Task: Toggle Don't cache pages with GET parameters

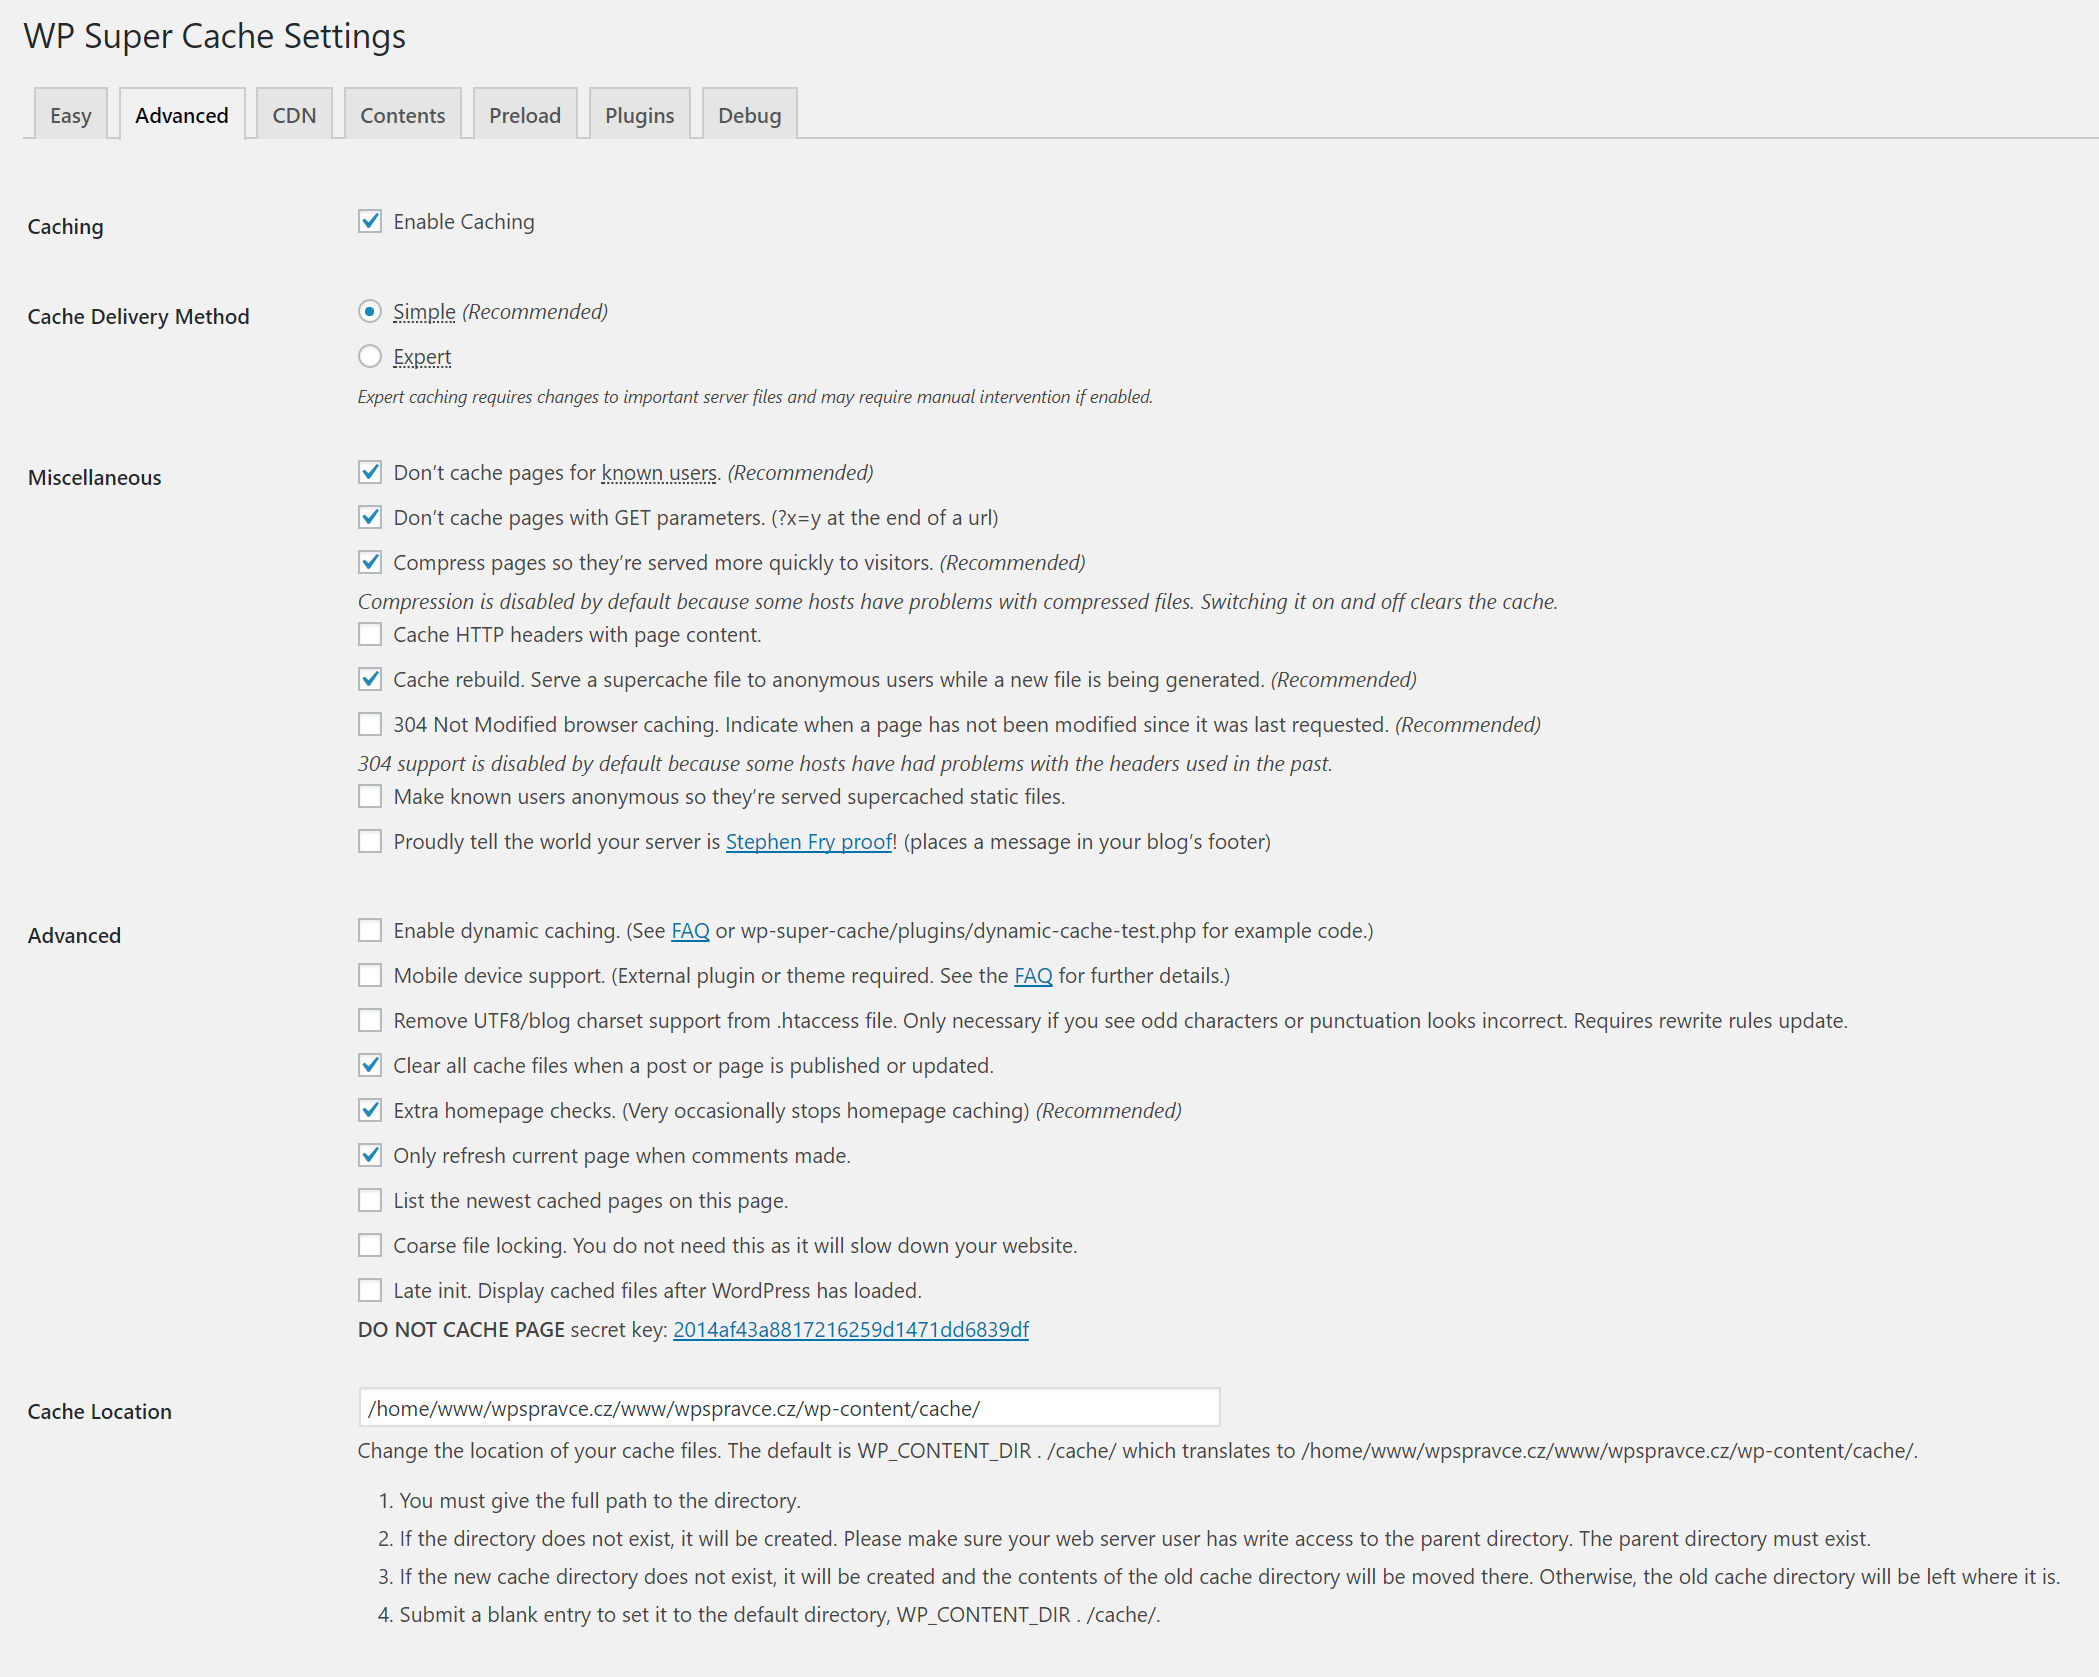Action: point(370,517)
